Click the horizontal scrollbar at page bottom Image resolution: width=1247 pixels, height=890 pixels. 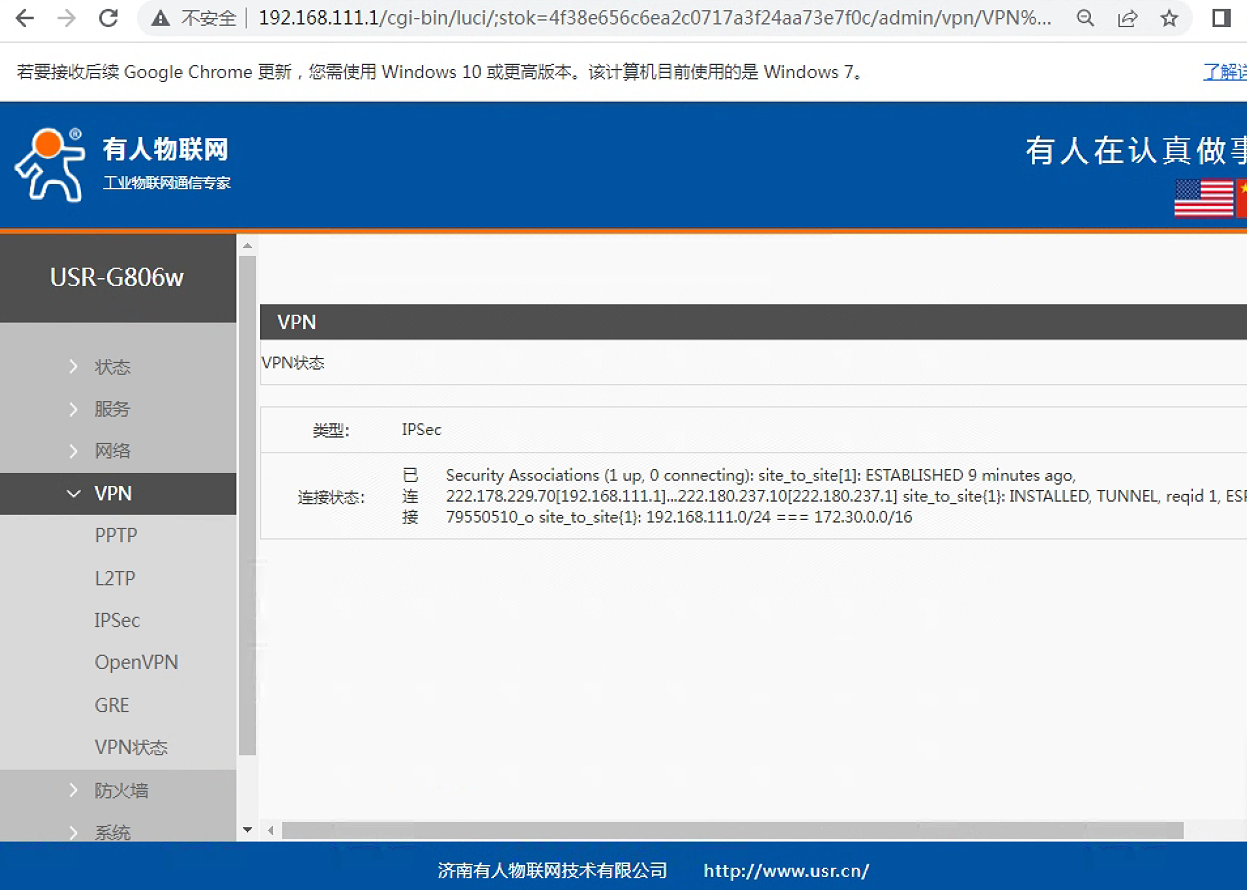[x=732, y=830]
